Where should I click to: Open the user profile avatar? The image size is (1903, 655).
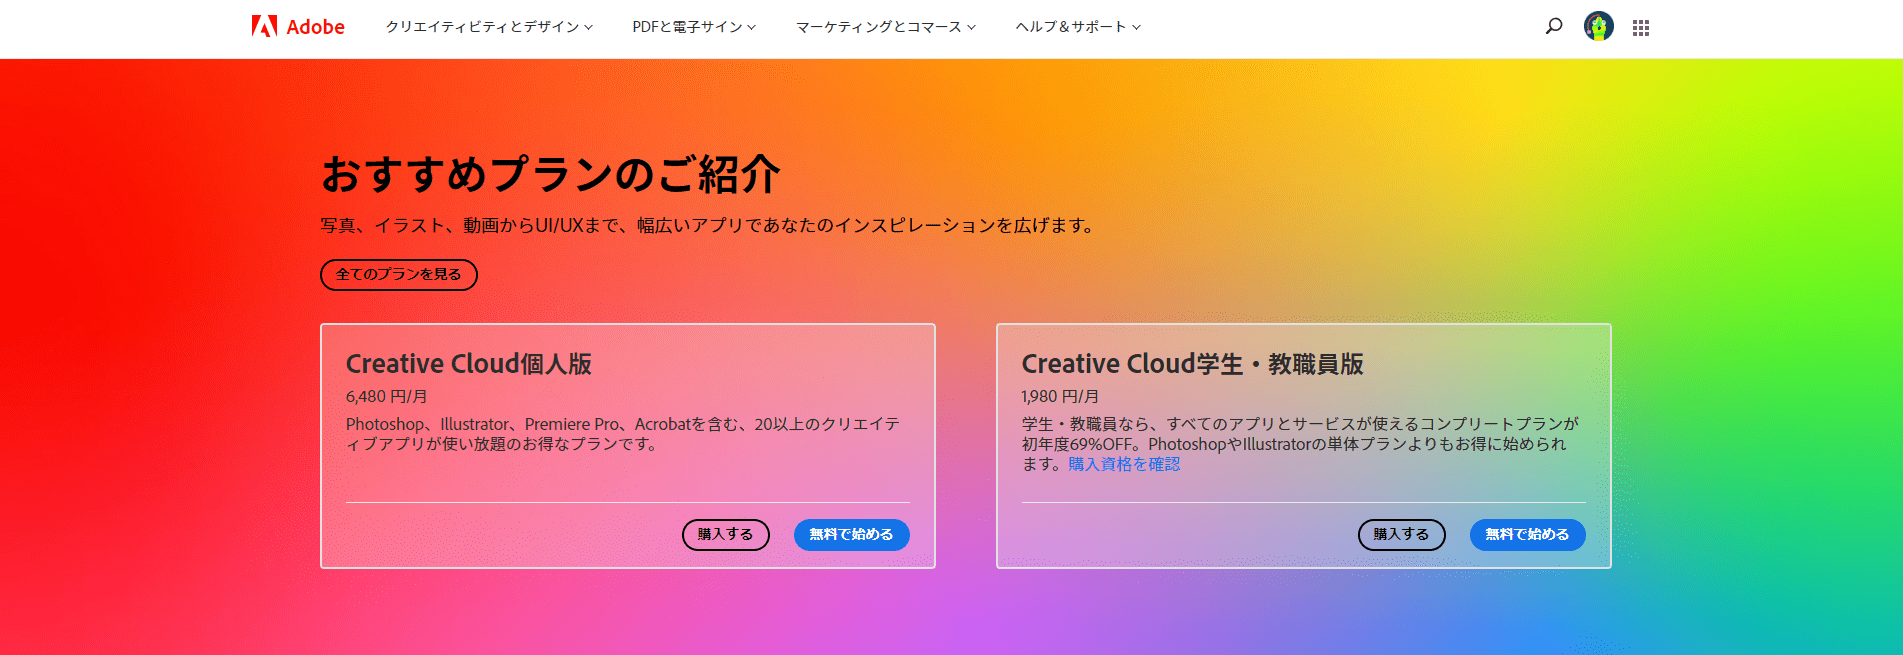tap(1599, 27)
